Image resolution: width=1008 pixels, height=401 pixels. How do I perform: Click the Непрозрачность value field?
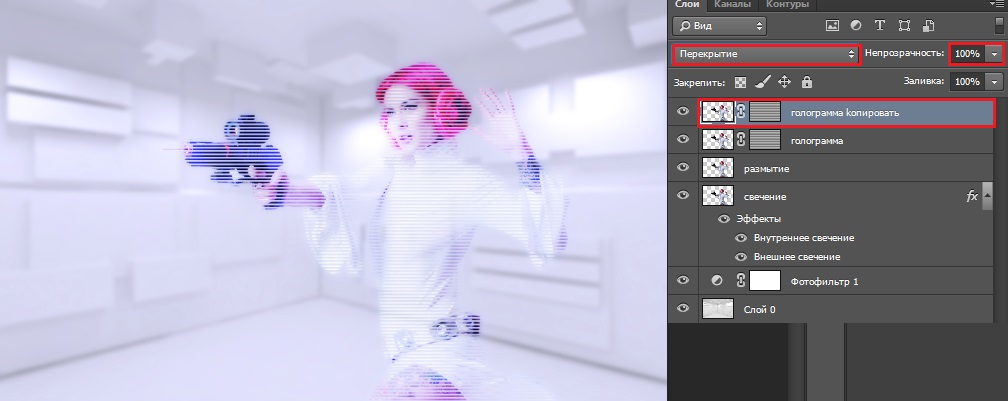968,54
